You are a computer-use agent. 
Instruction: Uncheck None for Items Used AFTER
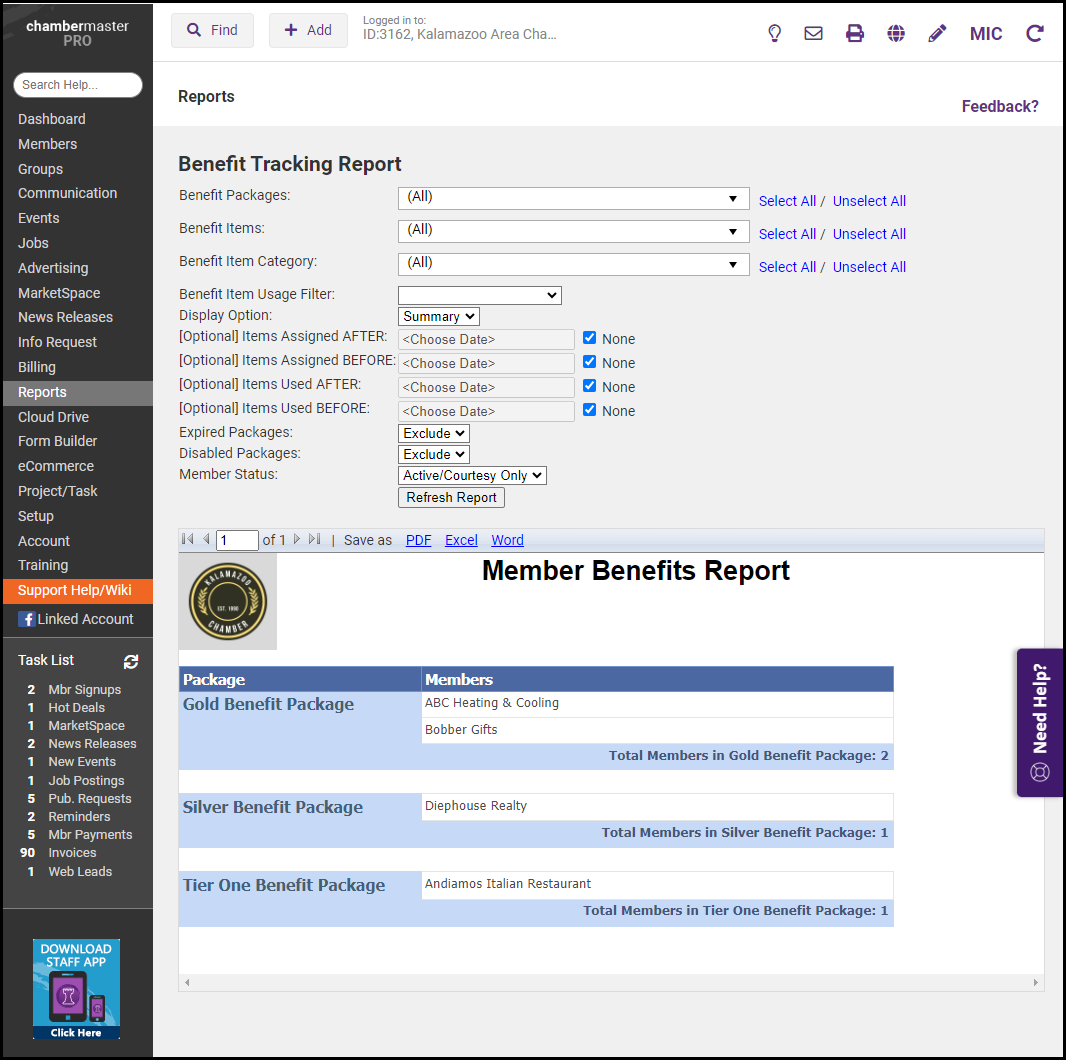click(x=590, y=386)
